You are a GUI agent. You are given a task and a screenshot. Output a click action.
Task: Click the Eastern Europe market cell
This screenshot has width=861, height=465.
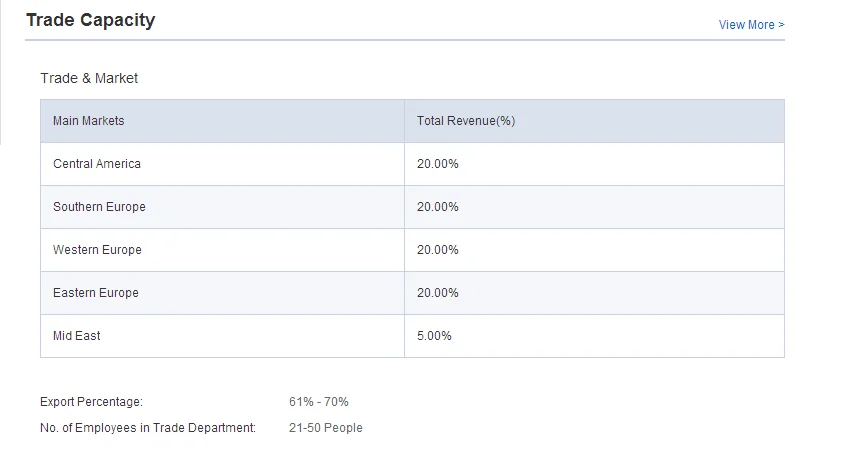coord(96,293)
